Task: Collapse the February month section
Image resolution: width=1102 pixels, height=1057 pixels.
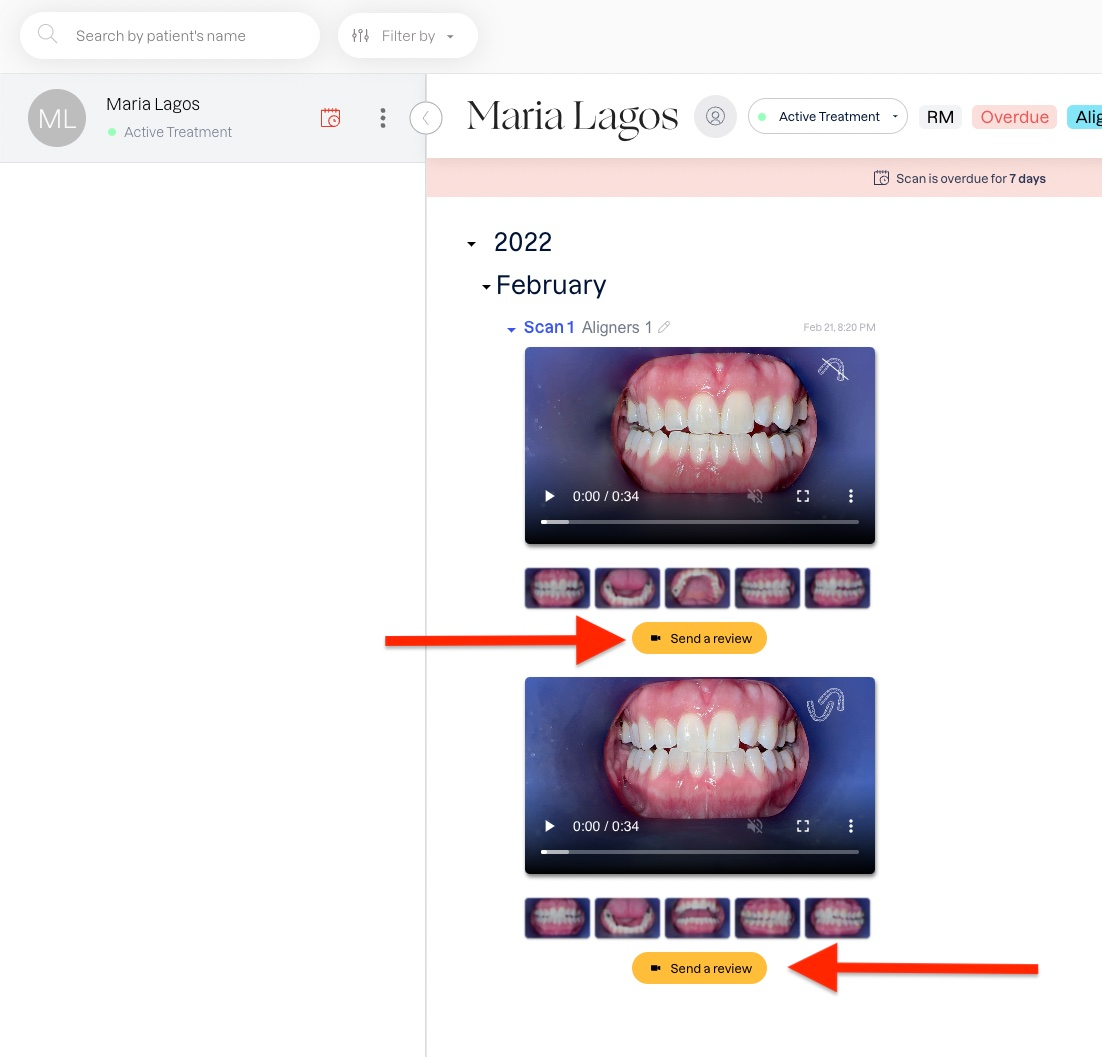Action: 486,287
